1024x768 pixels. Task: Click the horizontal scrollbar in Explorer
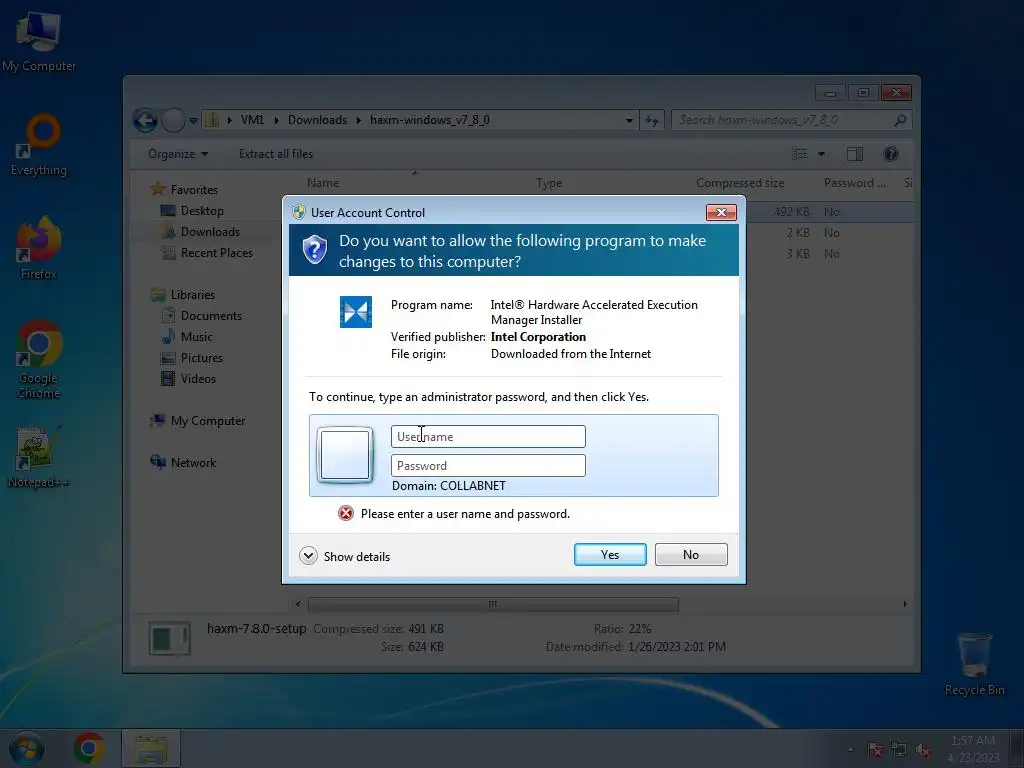[493, 604]
